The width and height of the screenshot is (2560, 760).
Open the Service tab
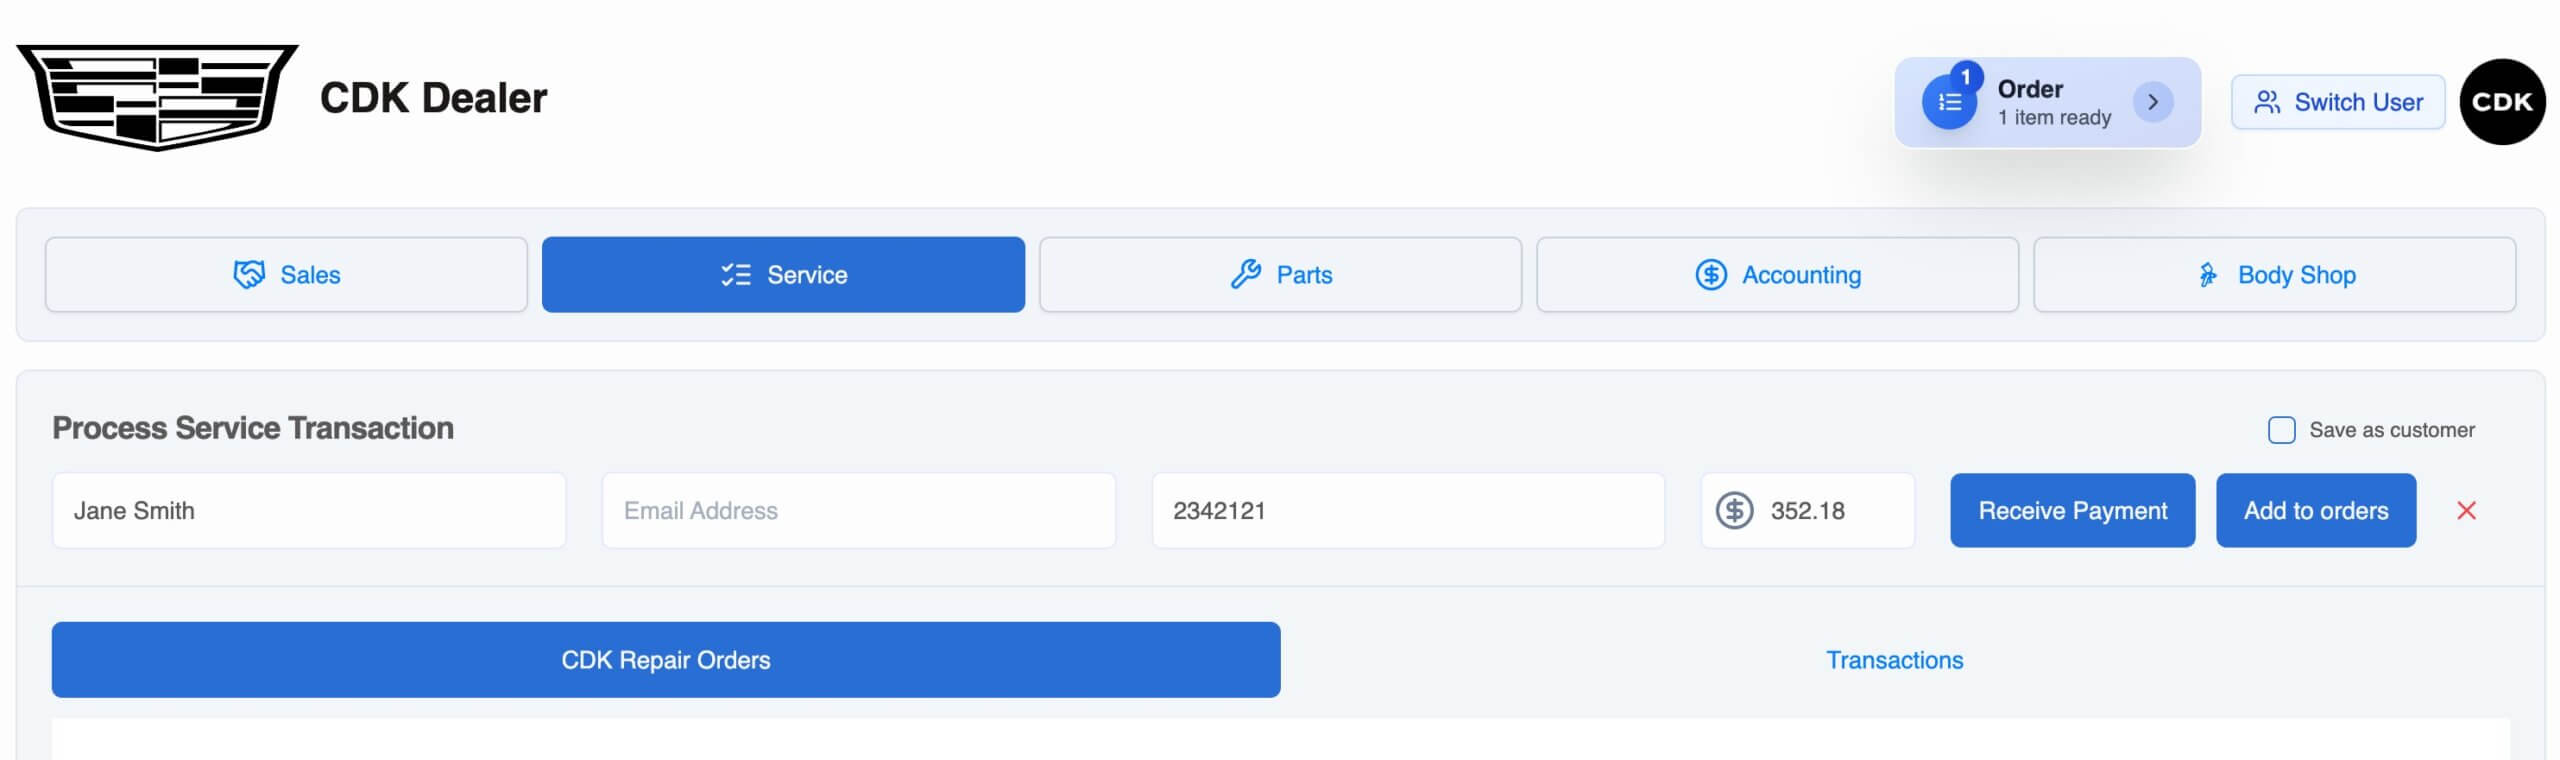tap(783, 275)
